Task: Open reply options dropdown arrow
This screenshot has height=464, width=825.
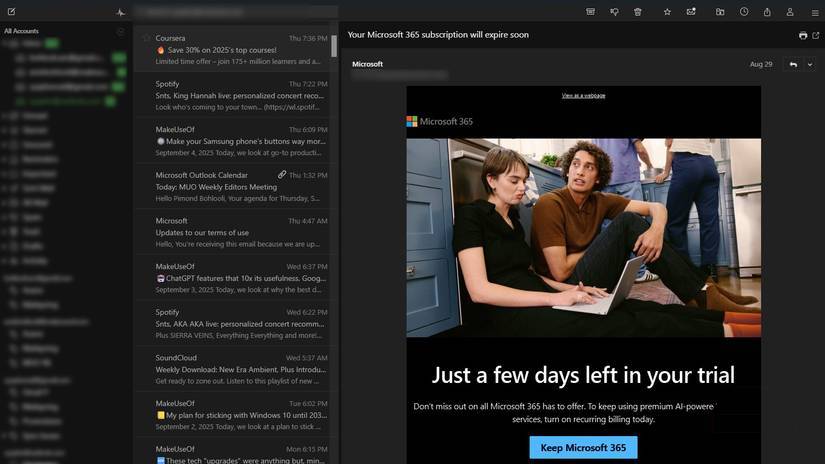Action: click(x=810, y=64)
